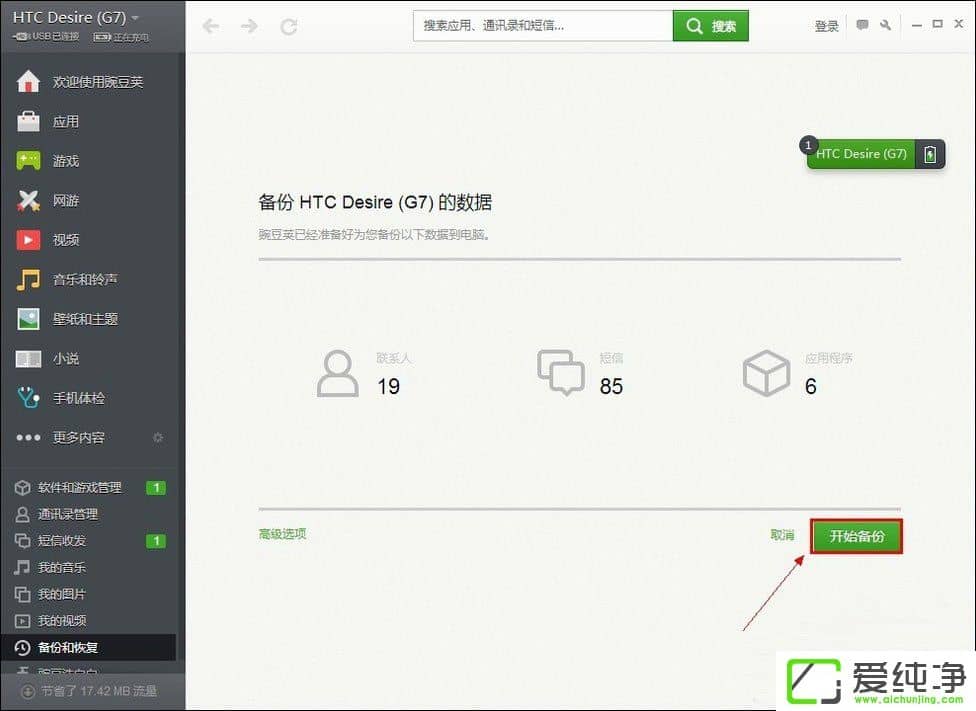Open the 视频 play icon
Image resolution: width=976 pixels, height=711 pixels.
28,240
